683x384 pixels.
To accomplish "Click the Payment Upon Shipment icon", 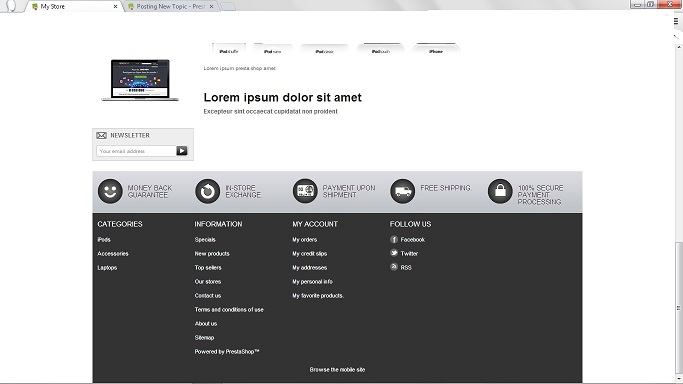I will point(305,191).
